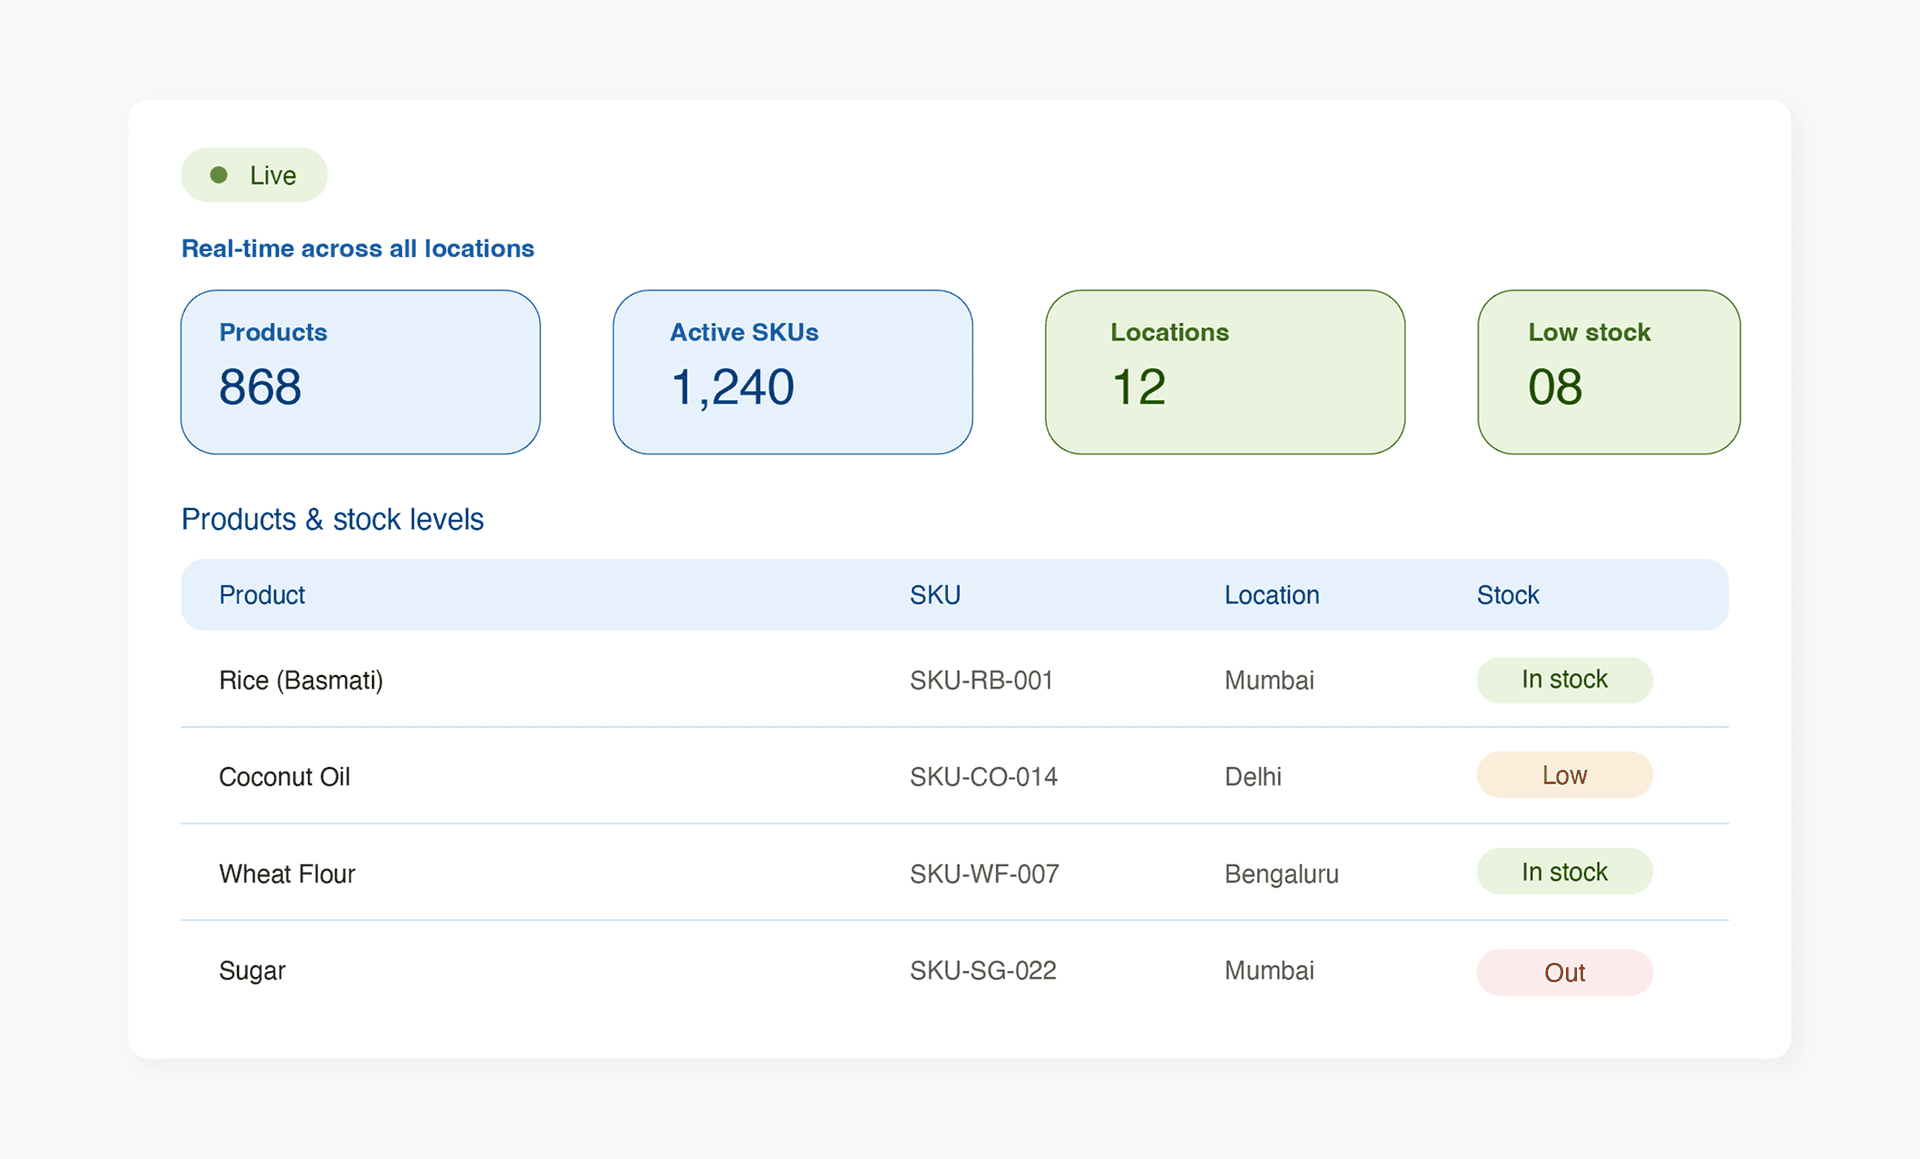Open the Low stock 08 card

[x=1609, y=372]
